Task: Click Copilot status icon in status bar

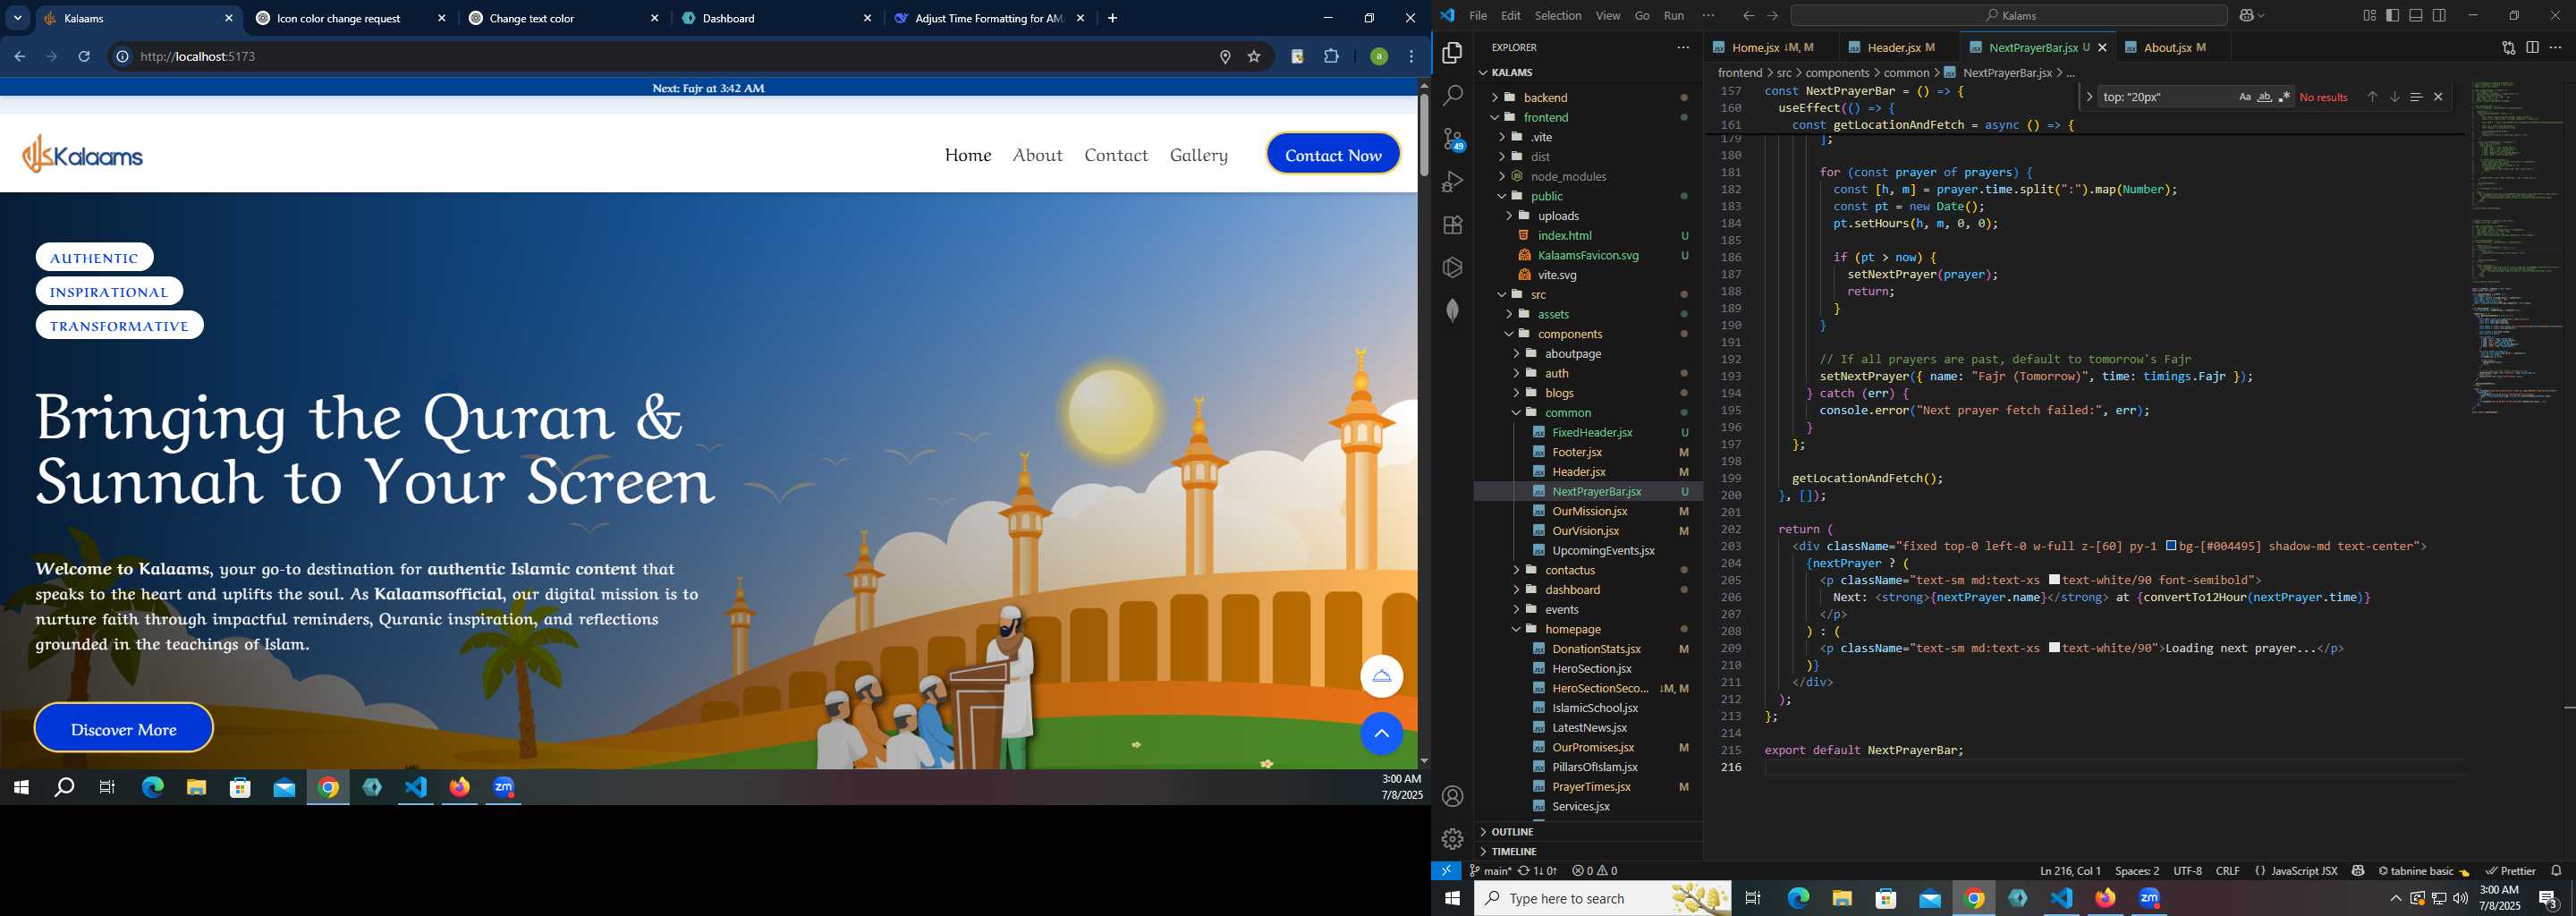Action: pos(2358,871)
